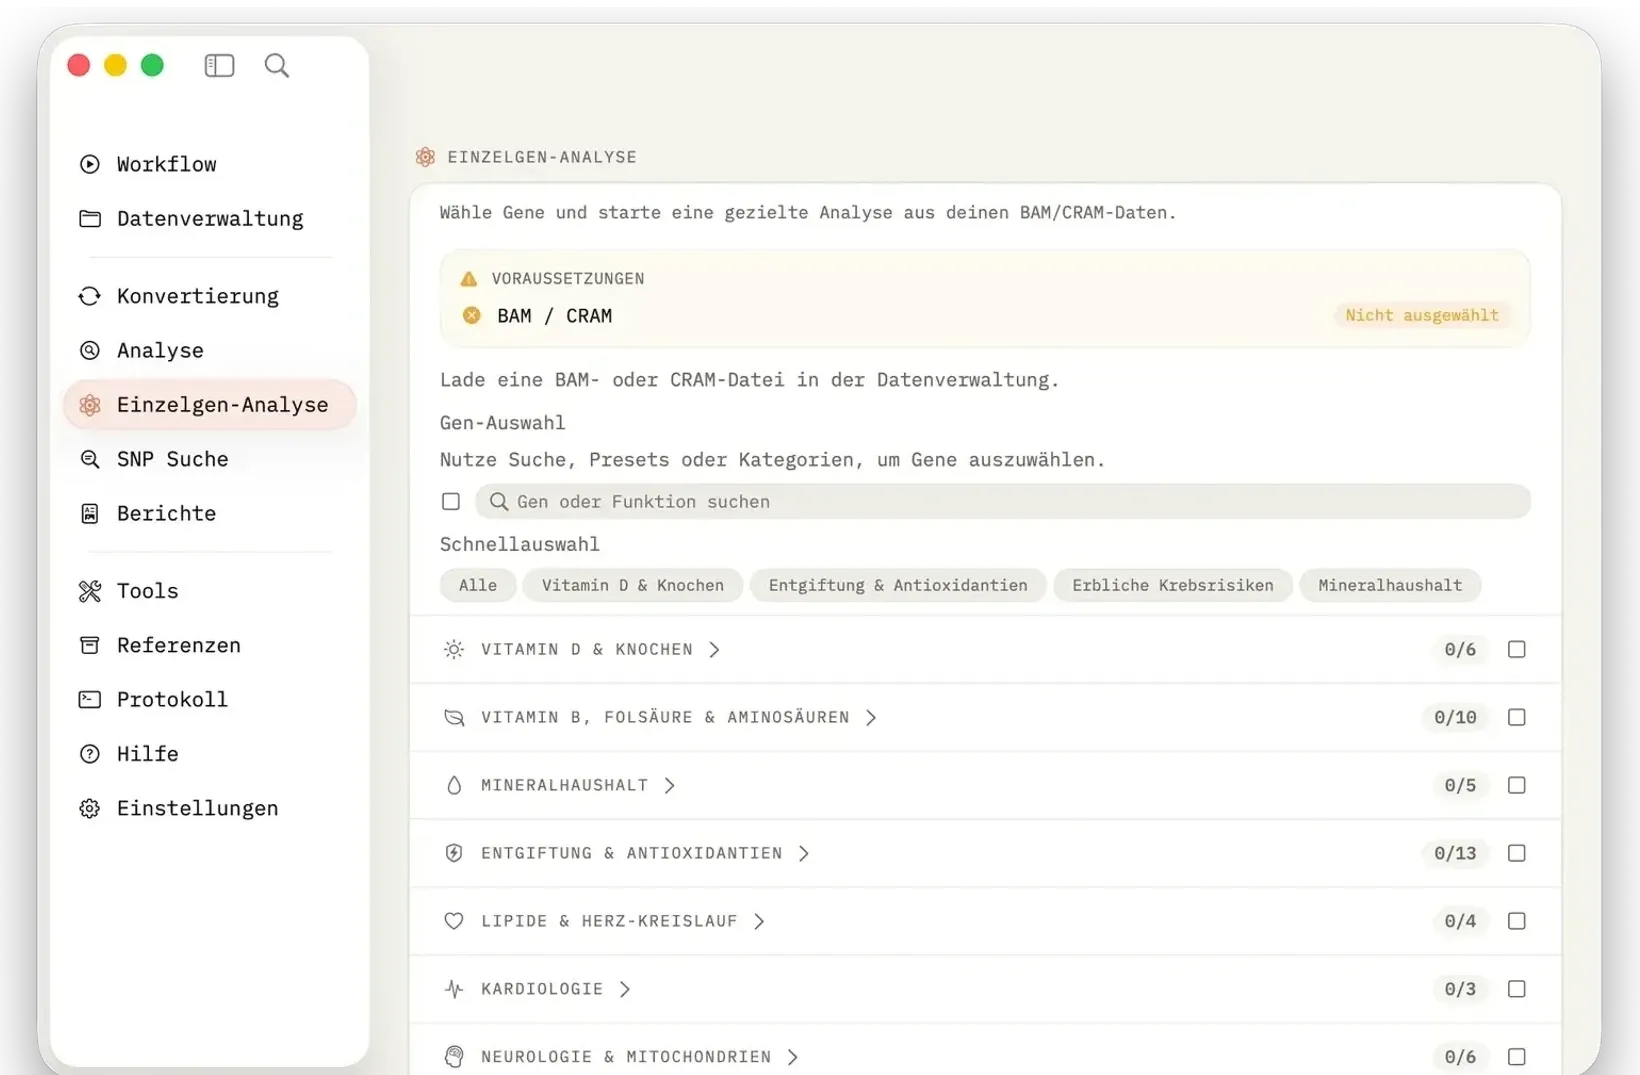1640x1075 pixels.
Task: Open the Konvertierung refresh icon
Action: (x=90, y=296)
